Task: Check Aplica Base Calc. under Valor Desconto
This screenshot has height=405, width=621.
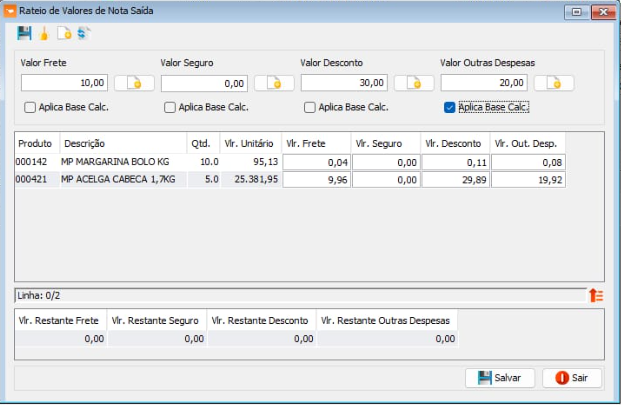Action: coord(310,107)
